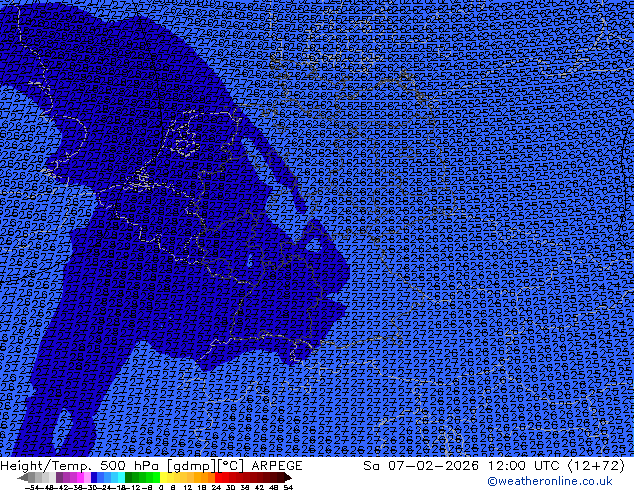Screen dimensions: 634x490
Task: Select the dark purple -42 legend swatch
Action: [59, 477]
